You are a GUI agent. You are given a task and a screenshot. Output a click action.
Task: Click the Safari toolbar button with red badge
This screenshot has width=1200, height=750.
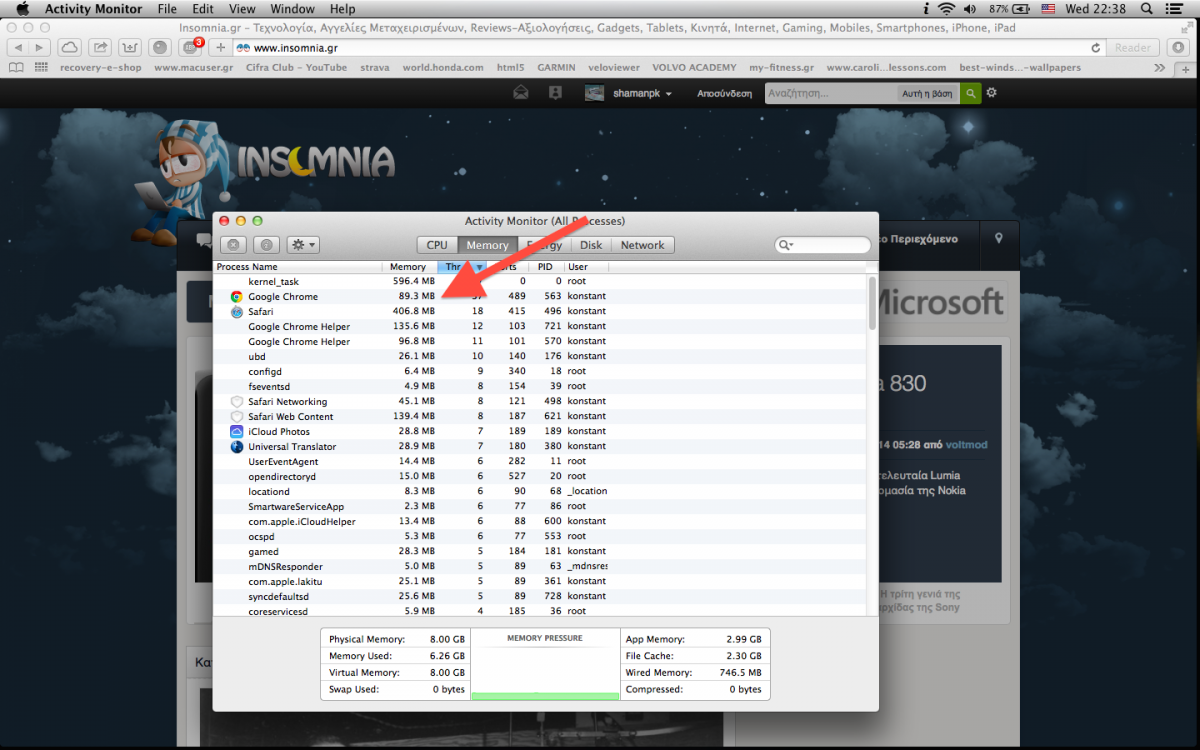coord(190,47)
